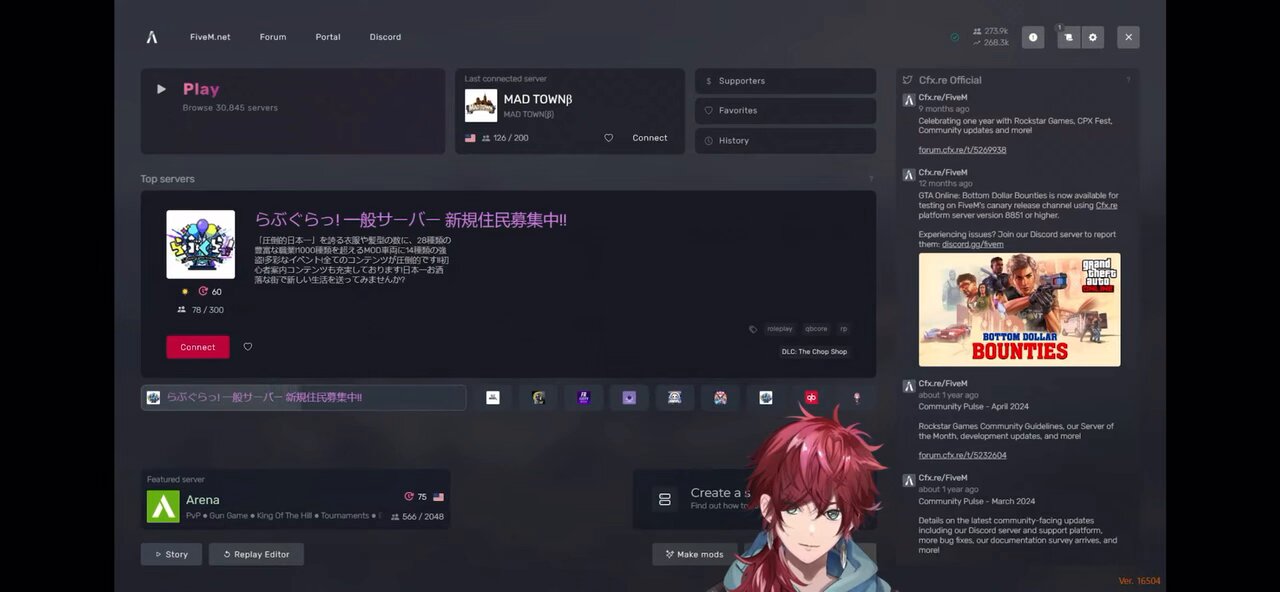Click the rp tag
The height and width of the screenshot is (592, 1280).
click(x=843, y=329)
